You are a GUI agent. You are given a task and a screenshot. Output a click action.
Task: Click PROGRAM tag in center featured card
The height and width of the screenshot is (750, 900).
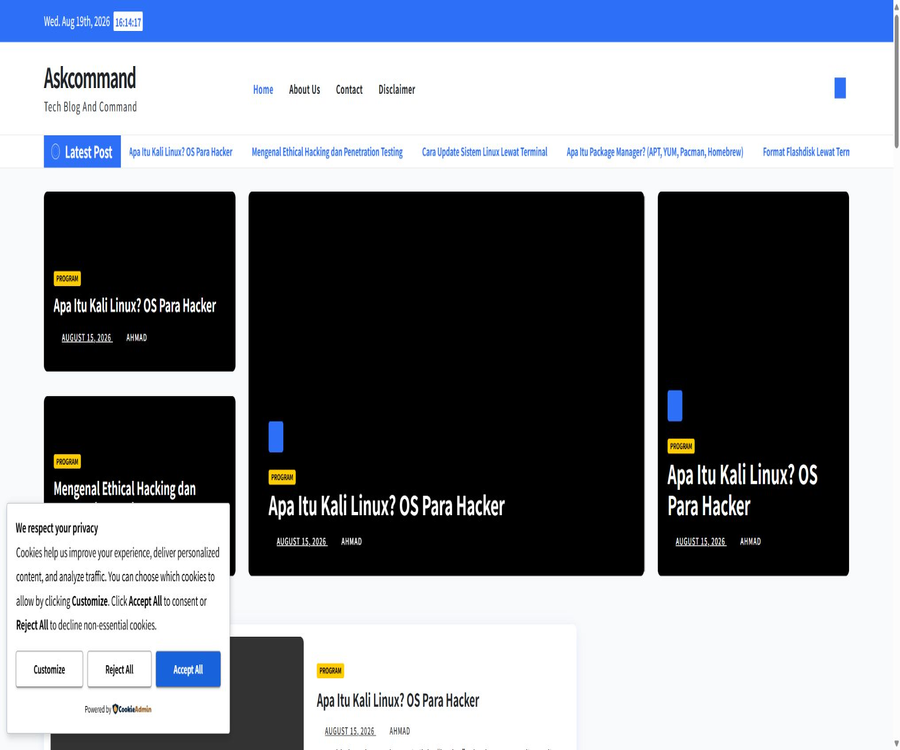click(x=282, y=477)
